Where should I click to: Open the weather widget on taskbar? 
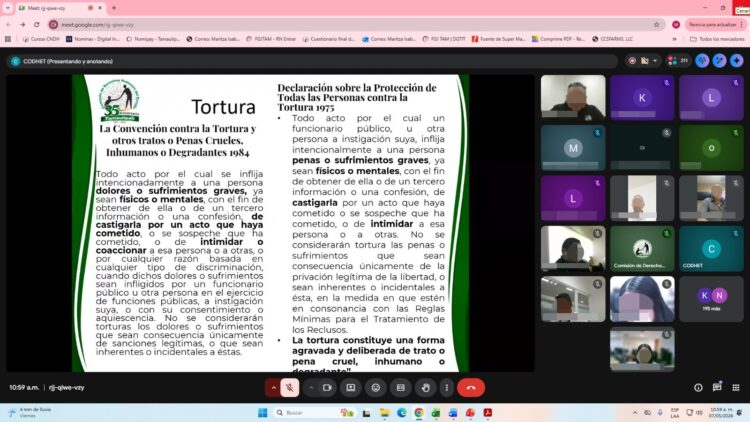[30, 412]
